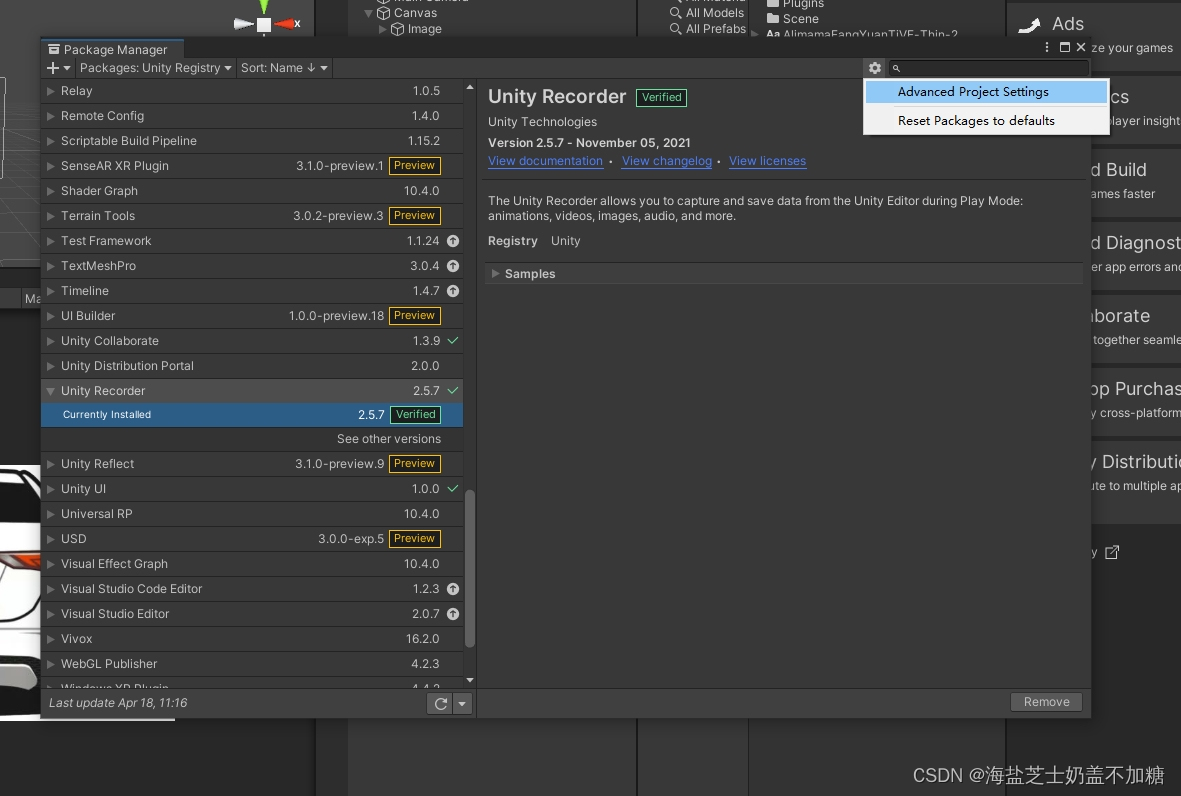Collapse the Unity Recorder package entry
Screen dimensions: 1181x796
[50, 390]
